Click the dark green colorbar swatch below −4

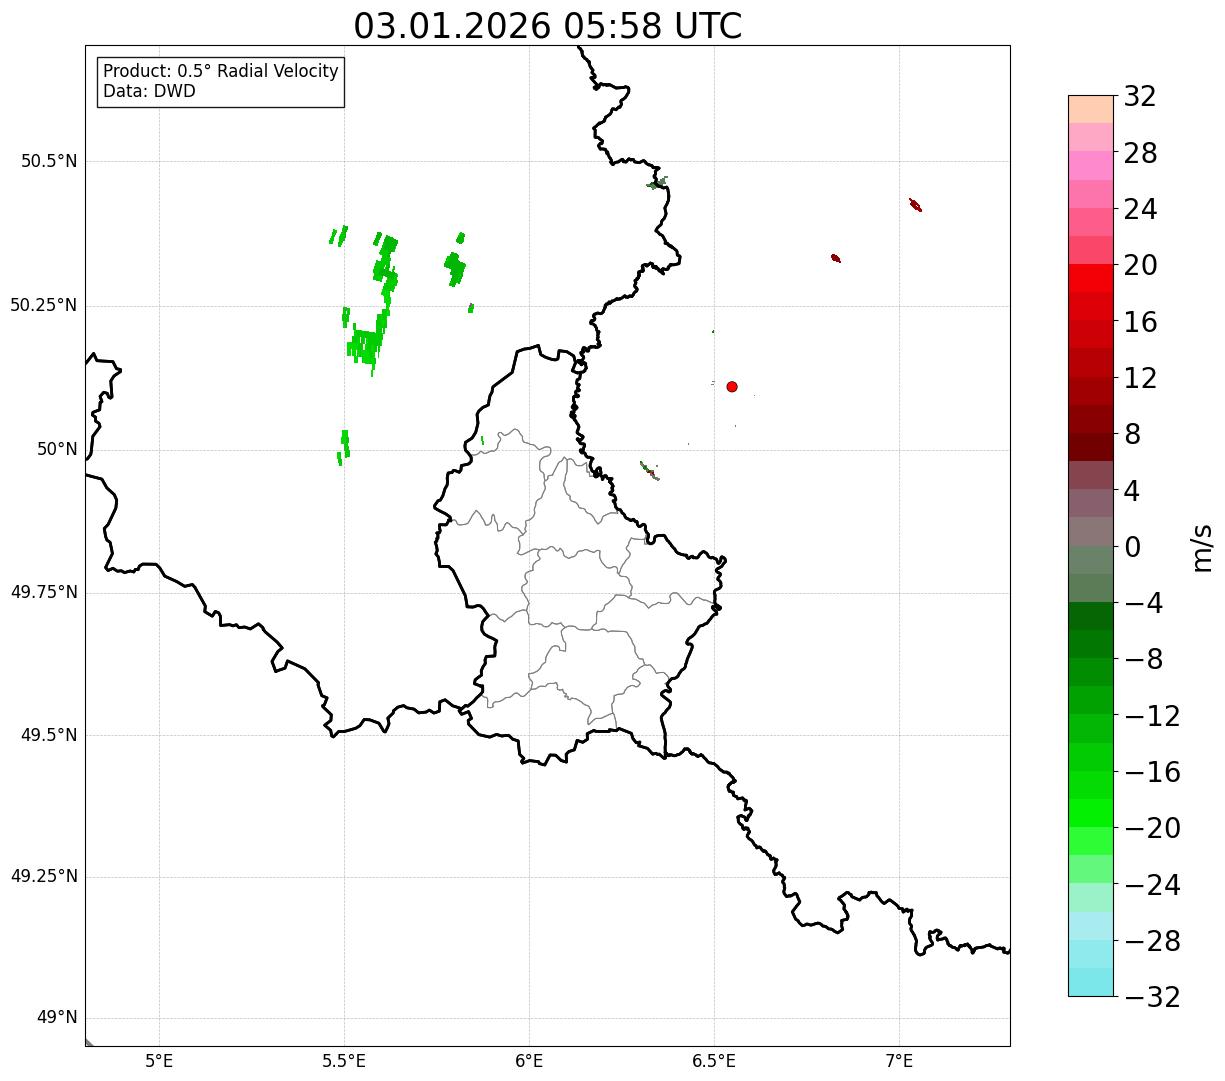click(x=1091, y=616)
